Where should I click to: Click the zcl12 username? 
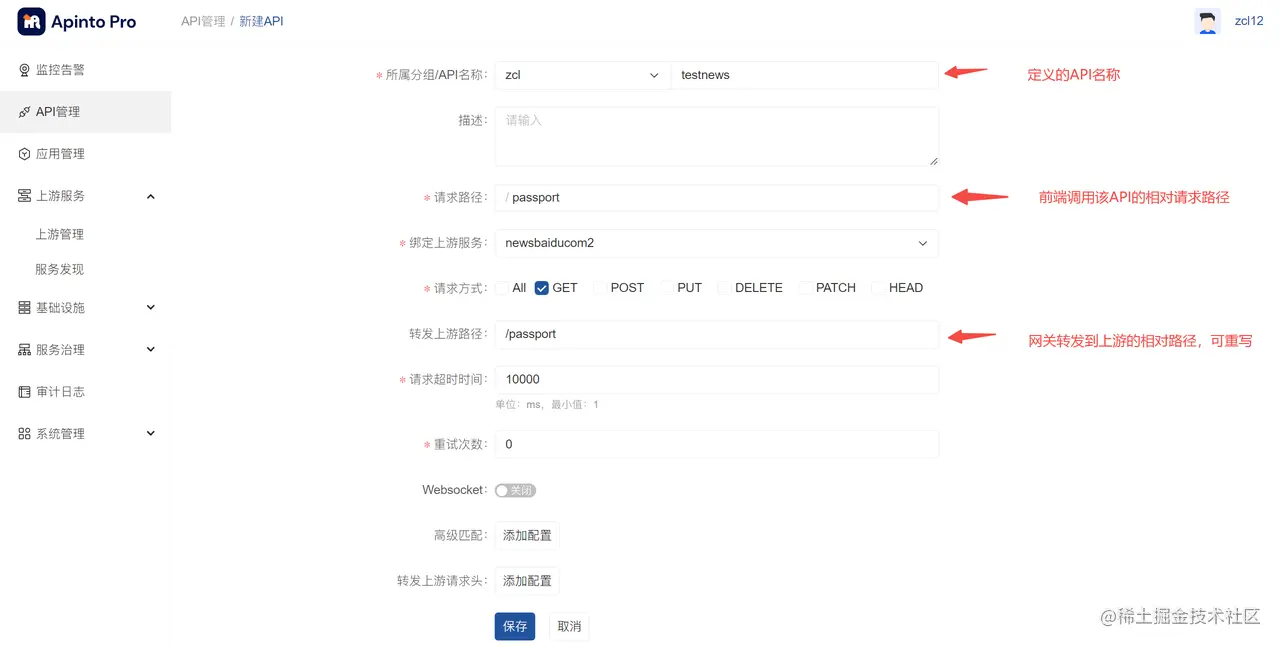[1249, 21]
